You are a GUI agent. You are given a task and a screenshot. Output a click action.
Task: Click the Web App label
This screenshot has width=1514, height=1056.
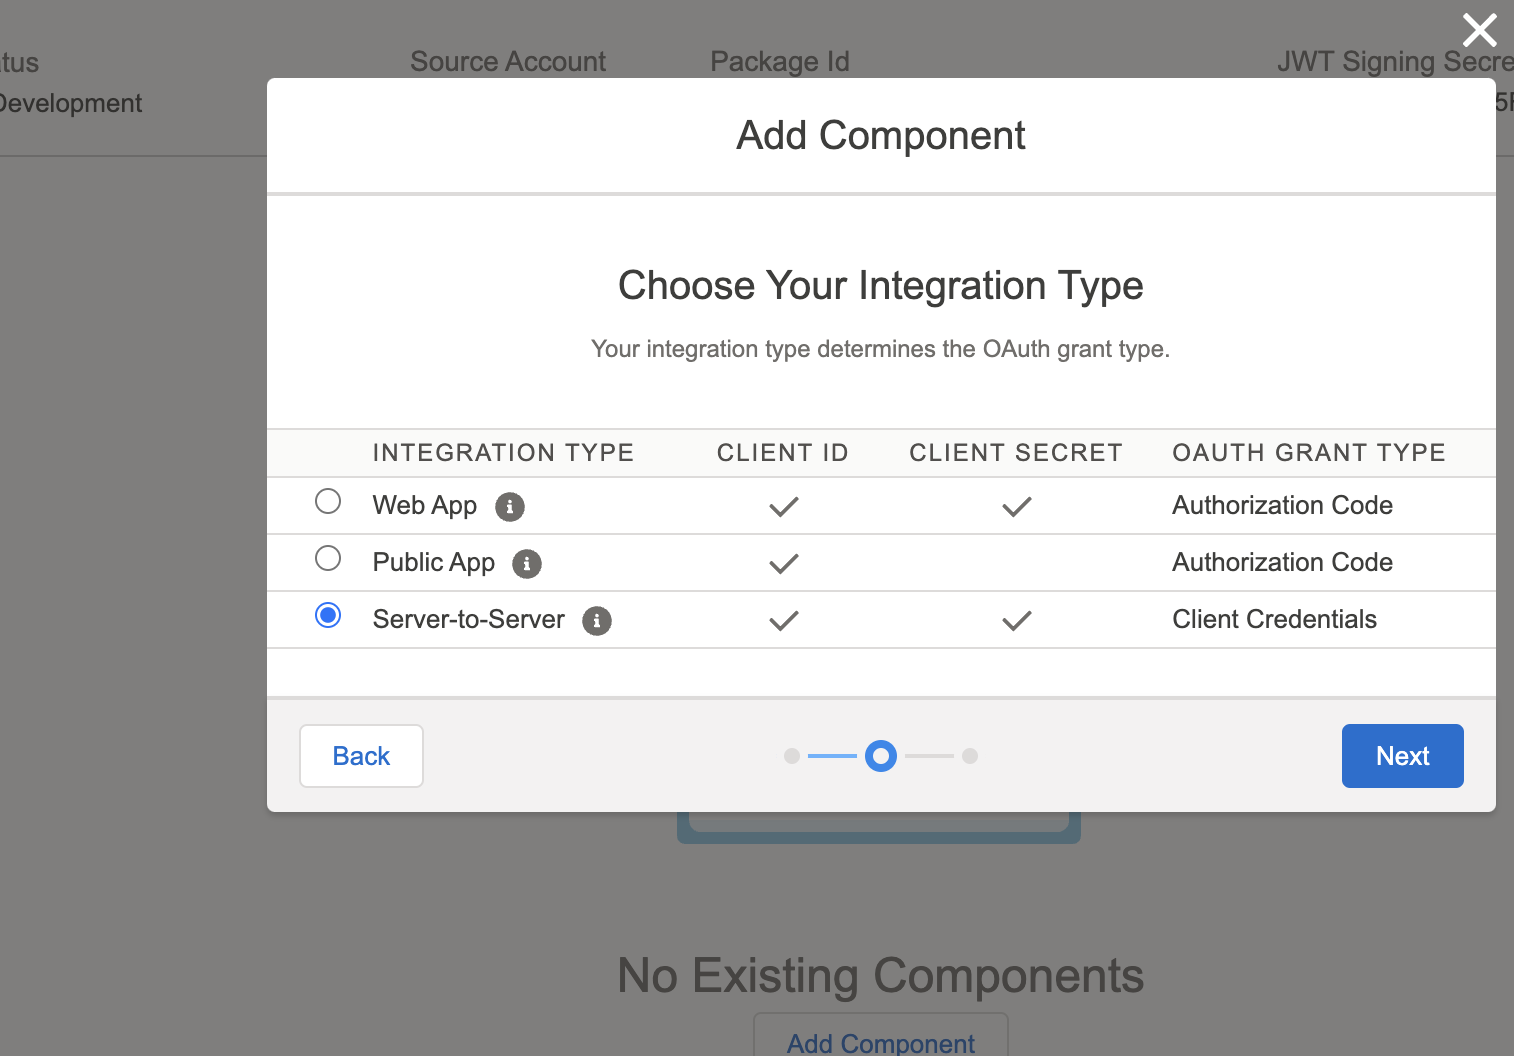(x=425, y=506)
